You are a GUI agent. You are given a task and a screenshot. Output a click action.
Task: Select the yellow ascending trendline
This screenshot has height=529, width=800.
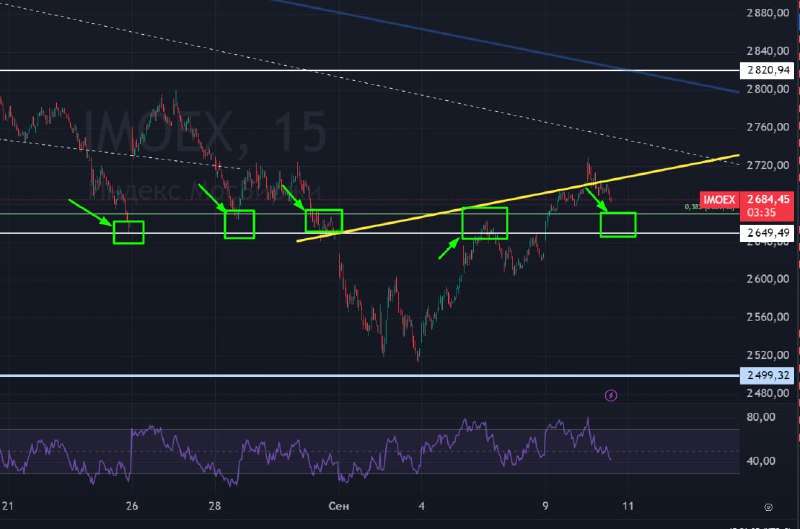pyautogui.click(x=518, y=198)
